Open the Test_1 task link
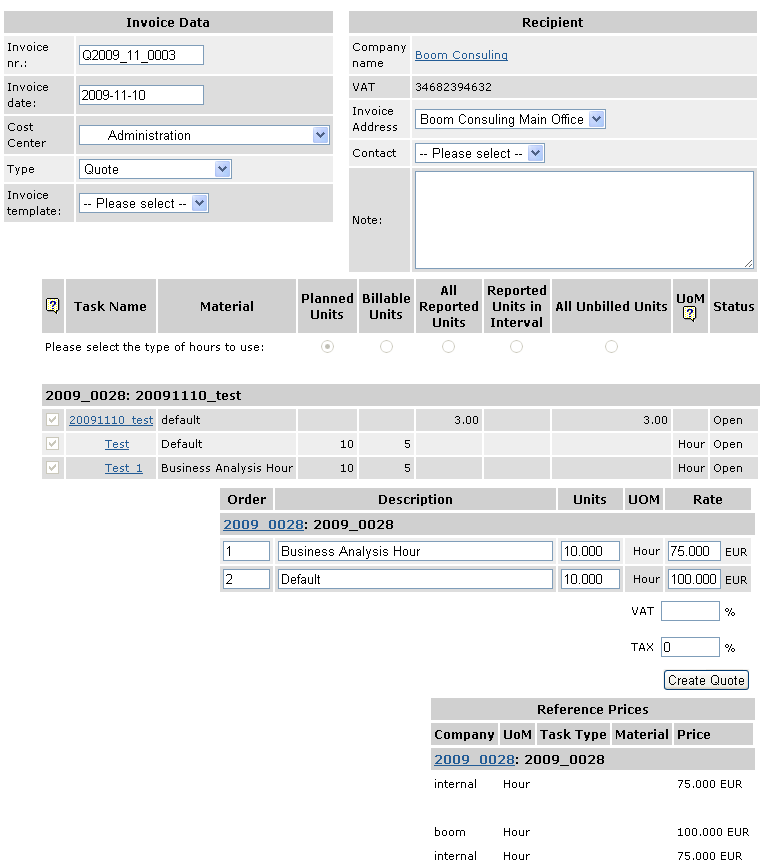 click(x=124, y=468)
